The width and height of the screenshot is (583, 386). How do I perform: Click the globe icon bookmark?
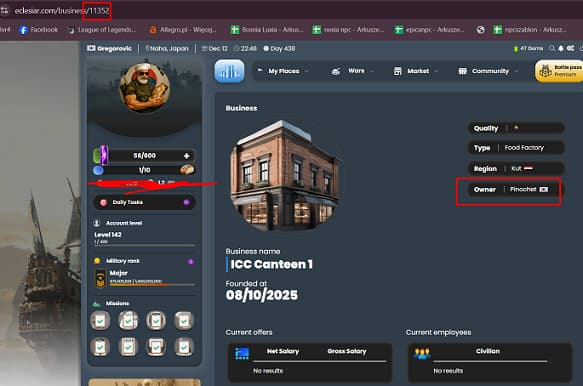480,30
